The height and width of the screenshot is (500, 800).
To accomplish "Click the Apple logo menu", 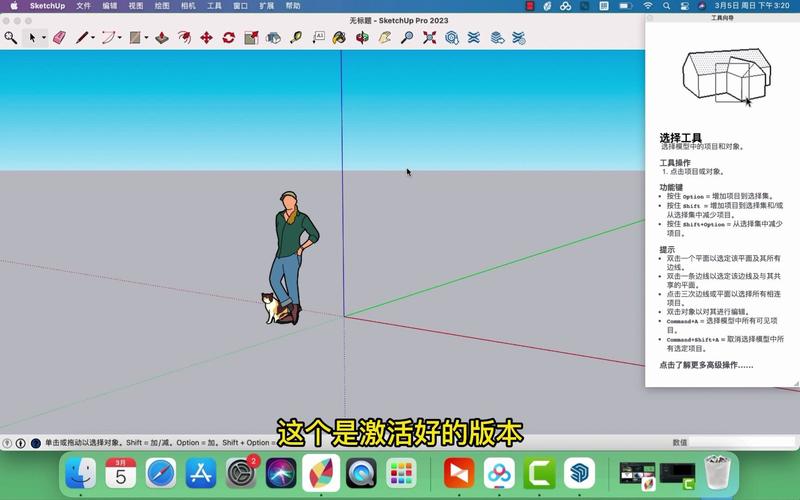I will [14, 6].
